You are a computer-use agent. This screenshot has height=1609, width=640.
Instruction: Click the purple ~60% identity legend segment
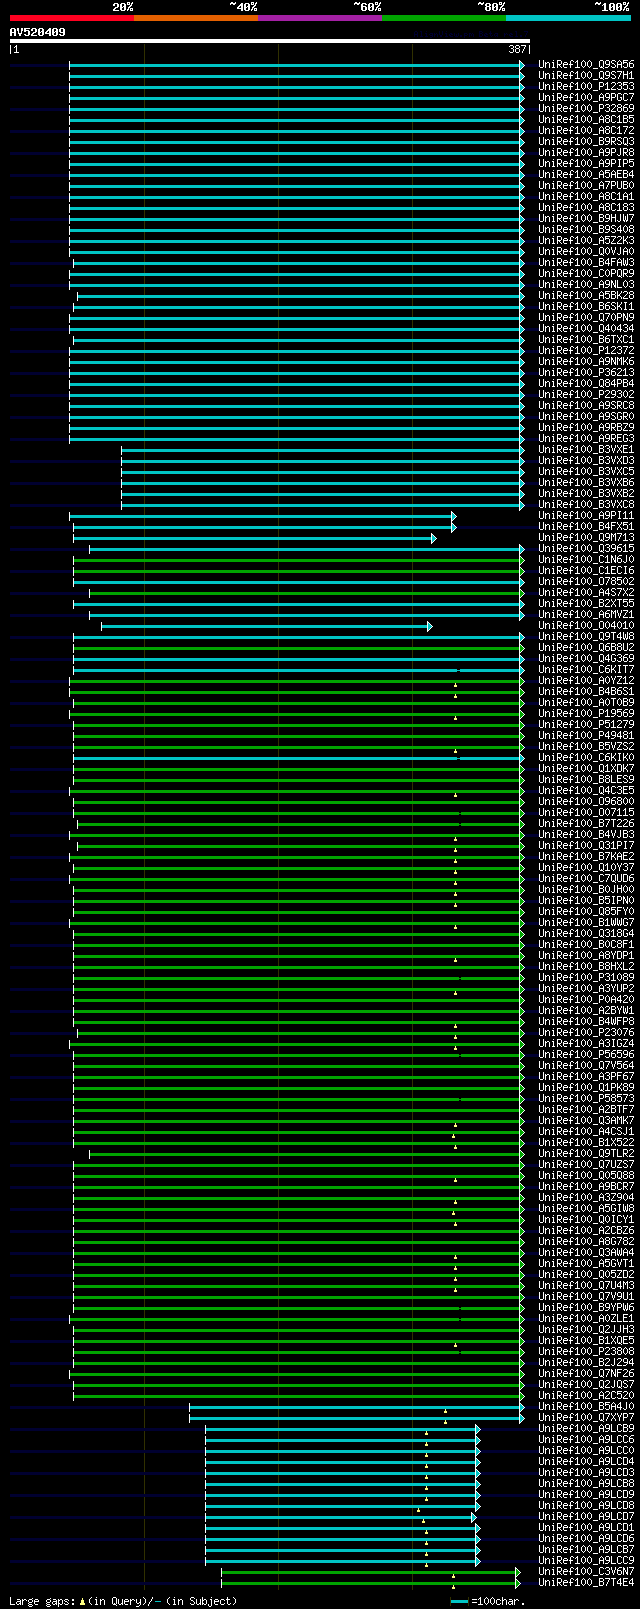tap(319, 18)
